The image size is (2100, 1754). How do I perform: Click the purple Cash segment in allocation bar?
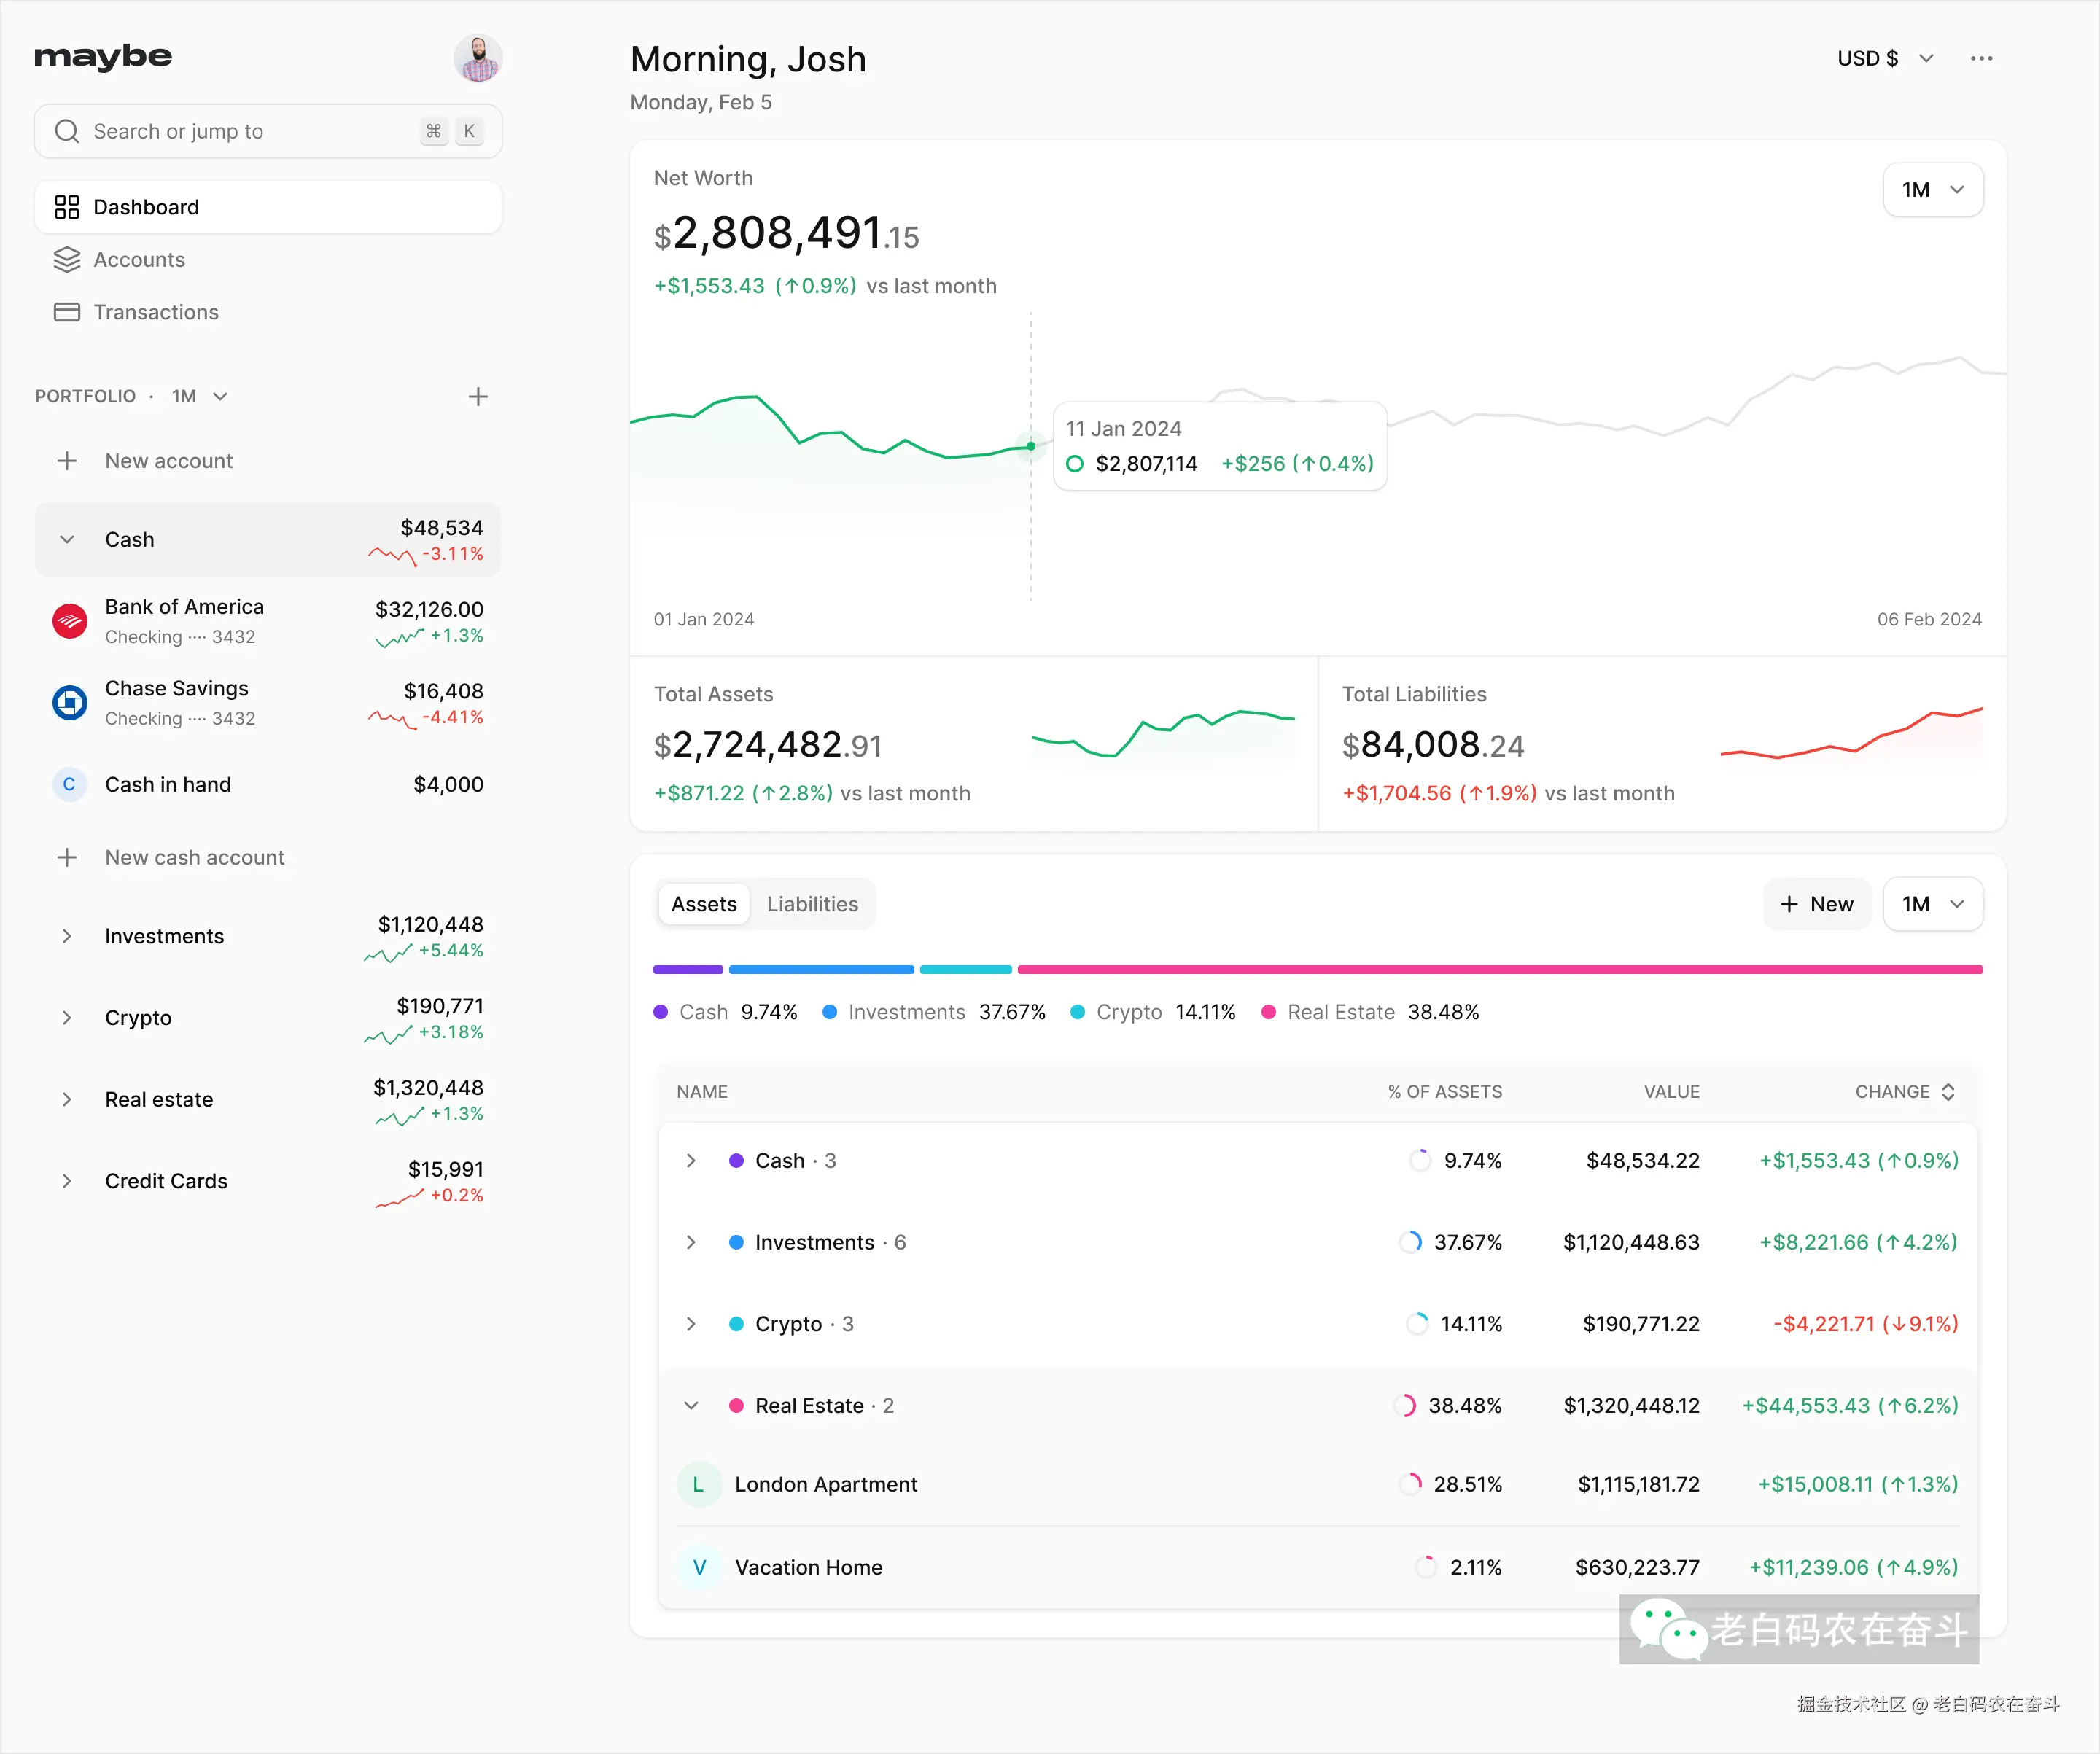pos(687,969)
